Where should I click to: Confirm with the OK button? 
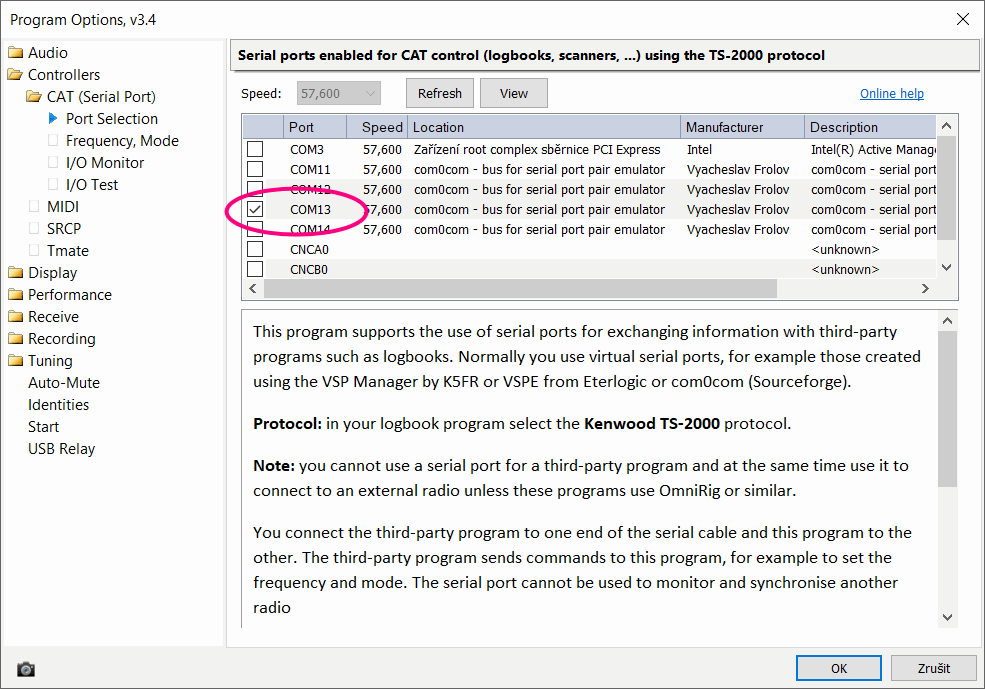coord(839,668)
